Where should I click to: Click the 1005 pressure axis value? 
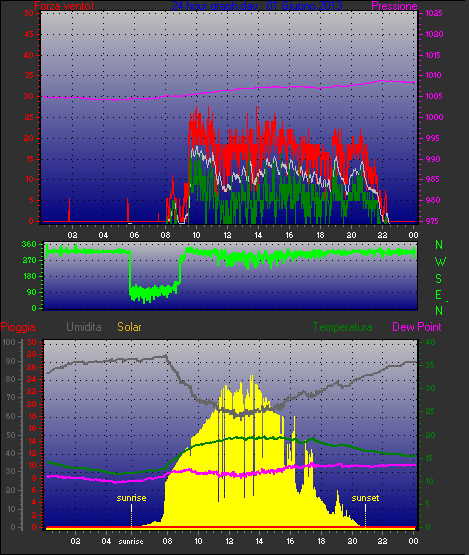(434, 96)
